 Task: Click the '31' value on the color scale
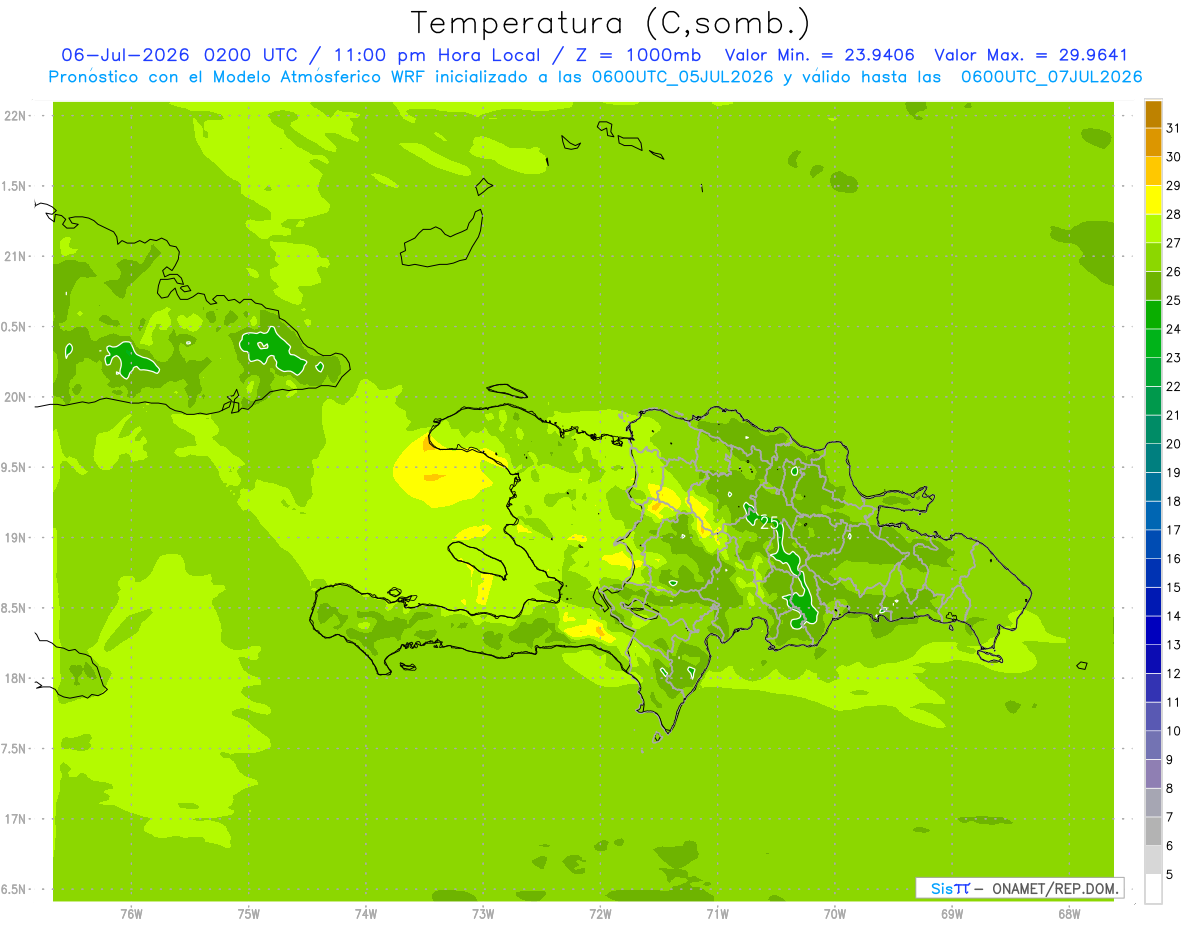click(x=1173, y=128)
